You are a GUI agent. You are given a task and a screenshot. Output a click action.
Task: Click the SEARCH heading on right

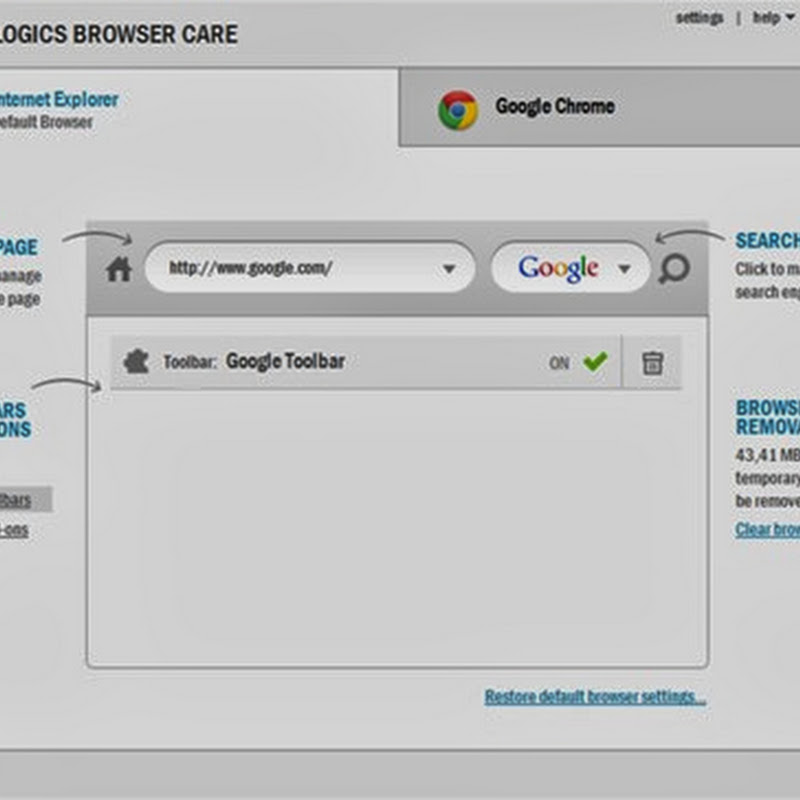pos(767,241)
